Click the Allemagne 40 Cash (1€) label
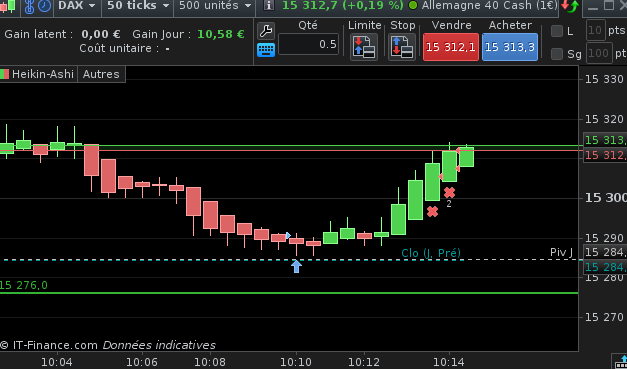 pos(488,5)
